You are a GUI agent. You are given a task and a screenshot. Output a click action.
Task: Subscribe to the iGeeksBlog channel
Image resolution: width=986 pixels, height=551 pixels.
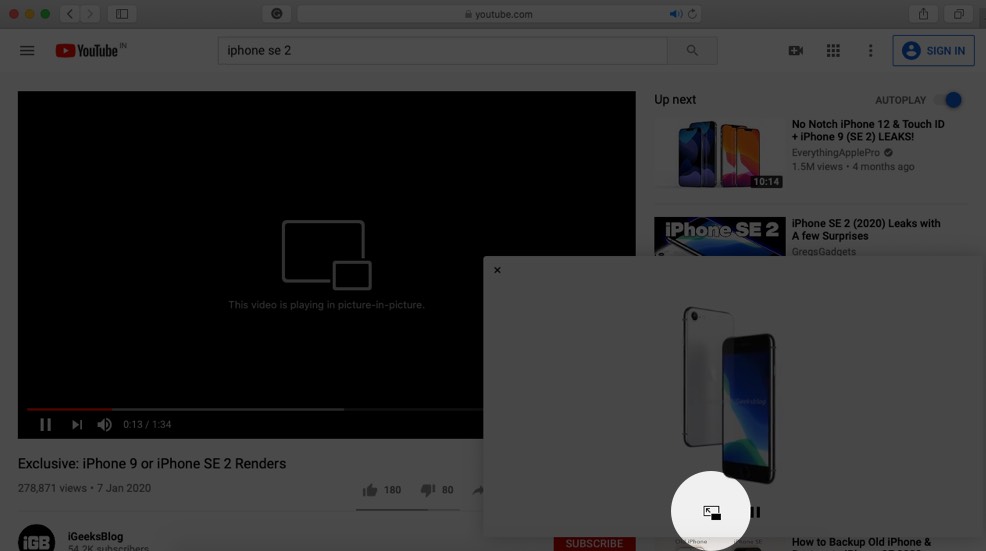pyautogui.click(x=594, y=543)
